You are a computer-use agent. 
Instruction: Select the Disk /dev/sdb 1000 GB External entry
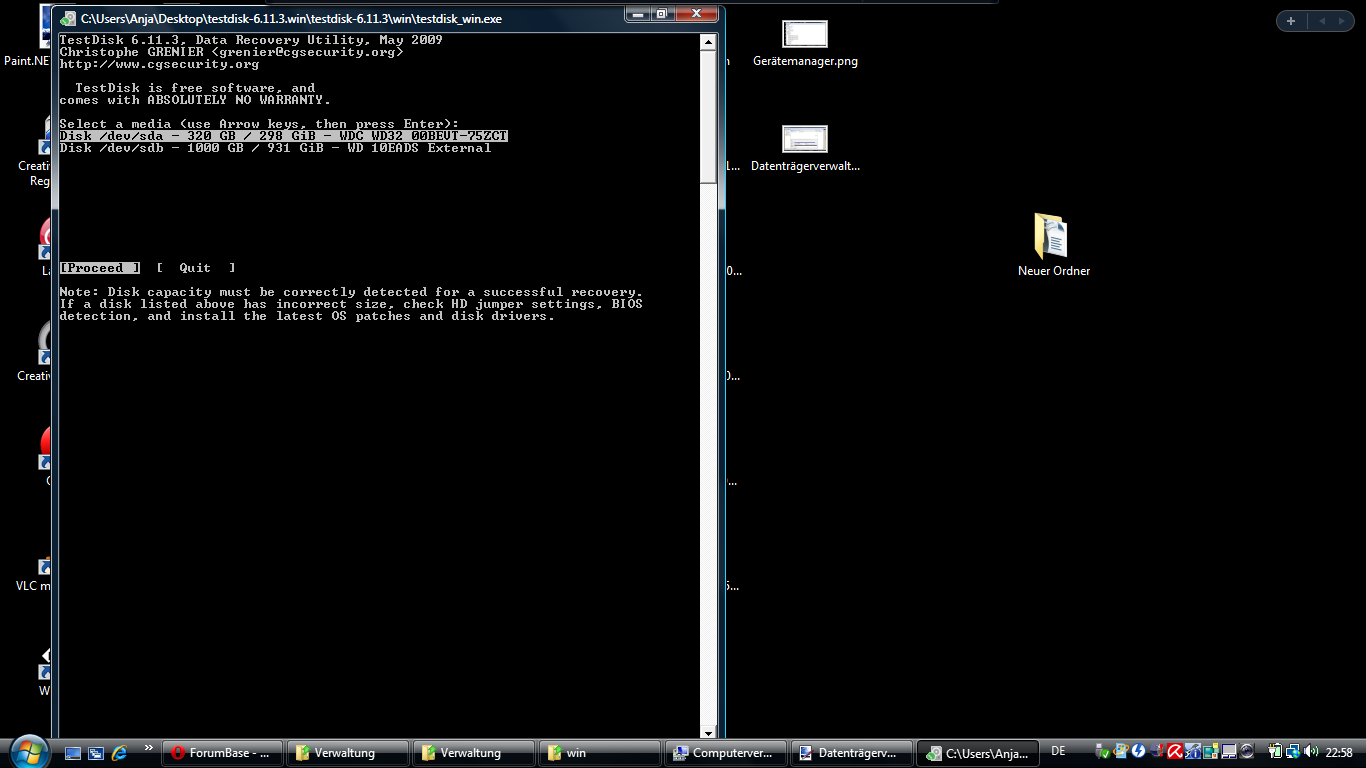(276, 148)
